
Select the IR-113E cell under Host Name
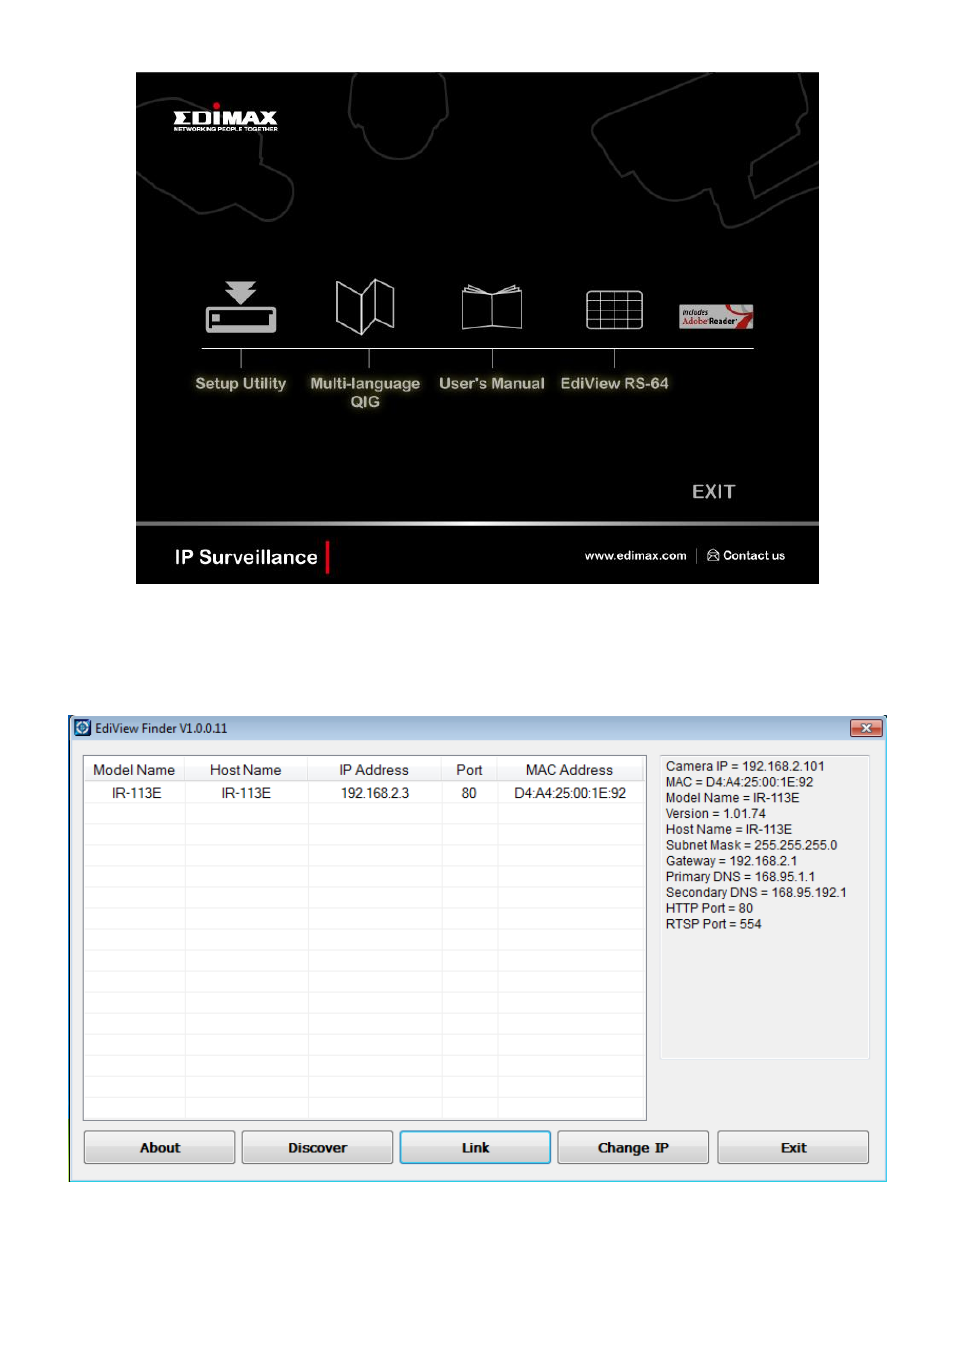(x=246, y=793)
